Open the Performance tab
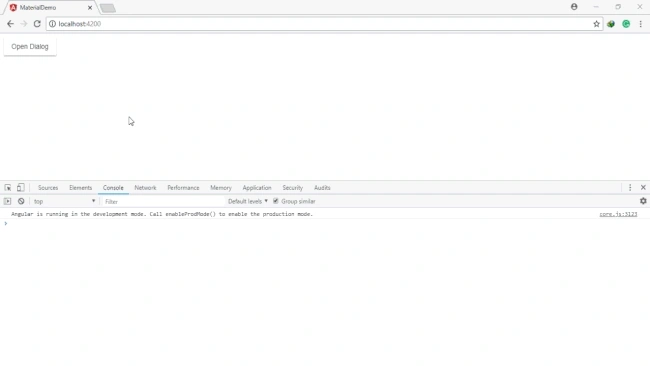The width and height of the screenshot is (650, 366). tap(183, 188)
